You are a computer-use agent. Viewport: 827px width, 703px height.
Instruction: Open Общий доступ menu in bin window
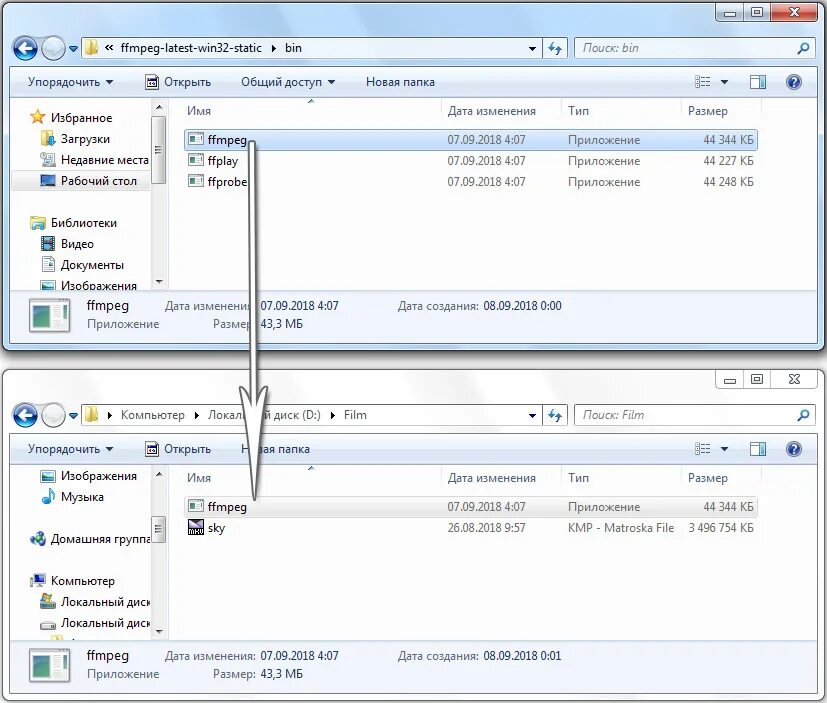(x=288, y=82)
